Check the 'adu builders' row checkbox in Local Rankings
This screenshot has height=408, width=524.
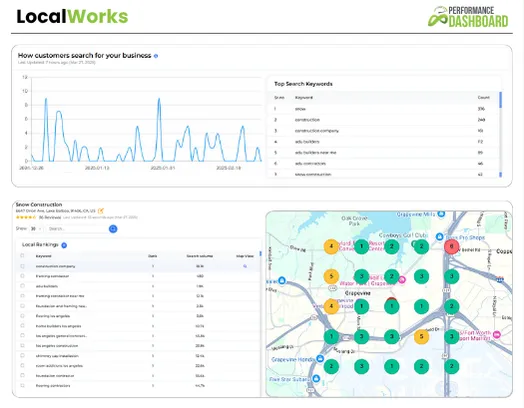pyautogui.click(x=22, y=286)
